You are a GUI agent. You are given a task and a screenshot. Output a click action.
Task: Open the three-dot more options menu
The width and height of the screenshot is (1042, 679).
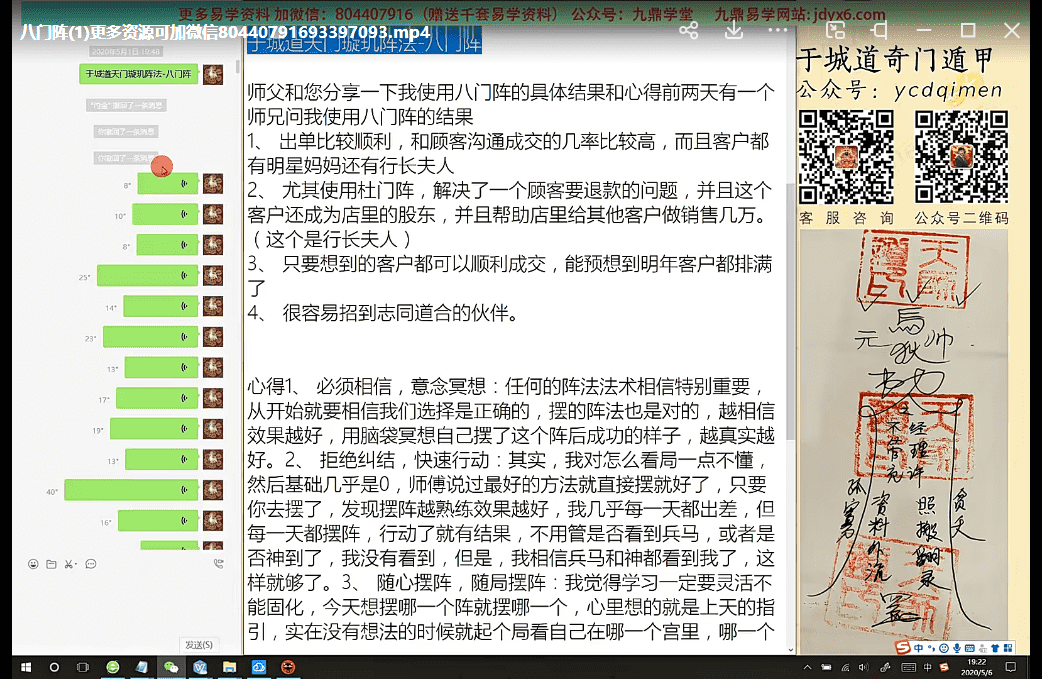[x=779, y=30]
